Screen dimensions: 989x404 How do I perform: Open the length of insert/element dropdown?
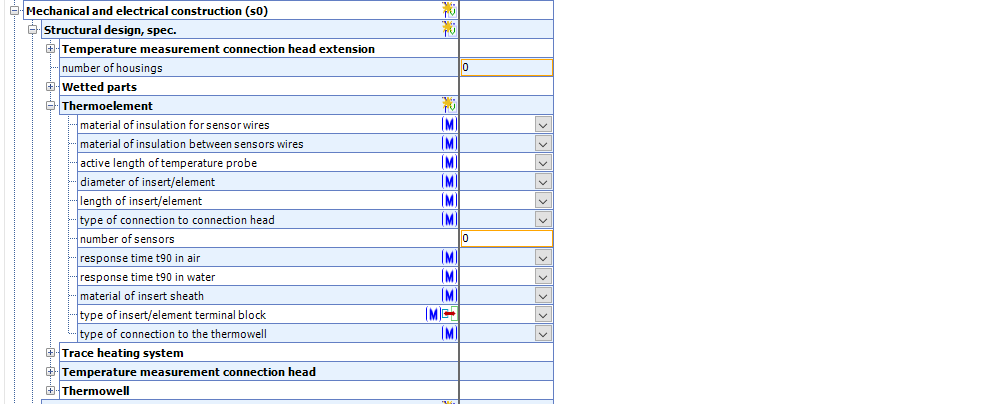coord(543,201)
